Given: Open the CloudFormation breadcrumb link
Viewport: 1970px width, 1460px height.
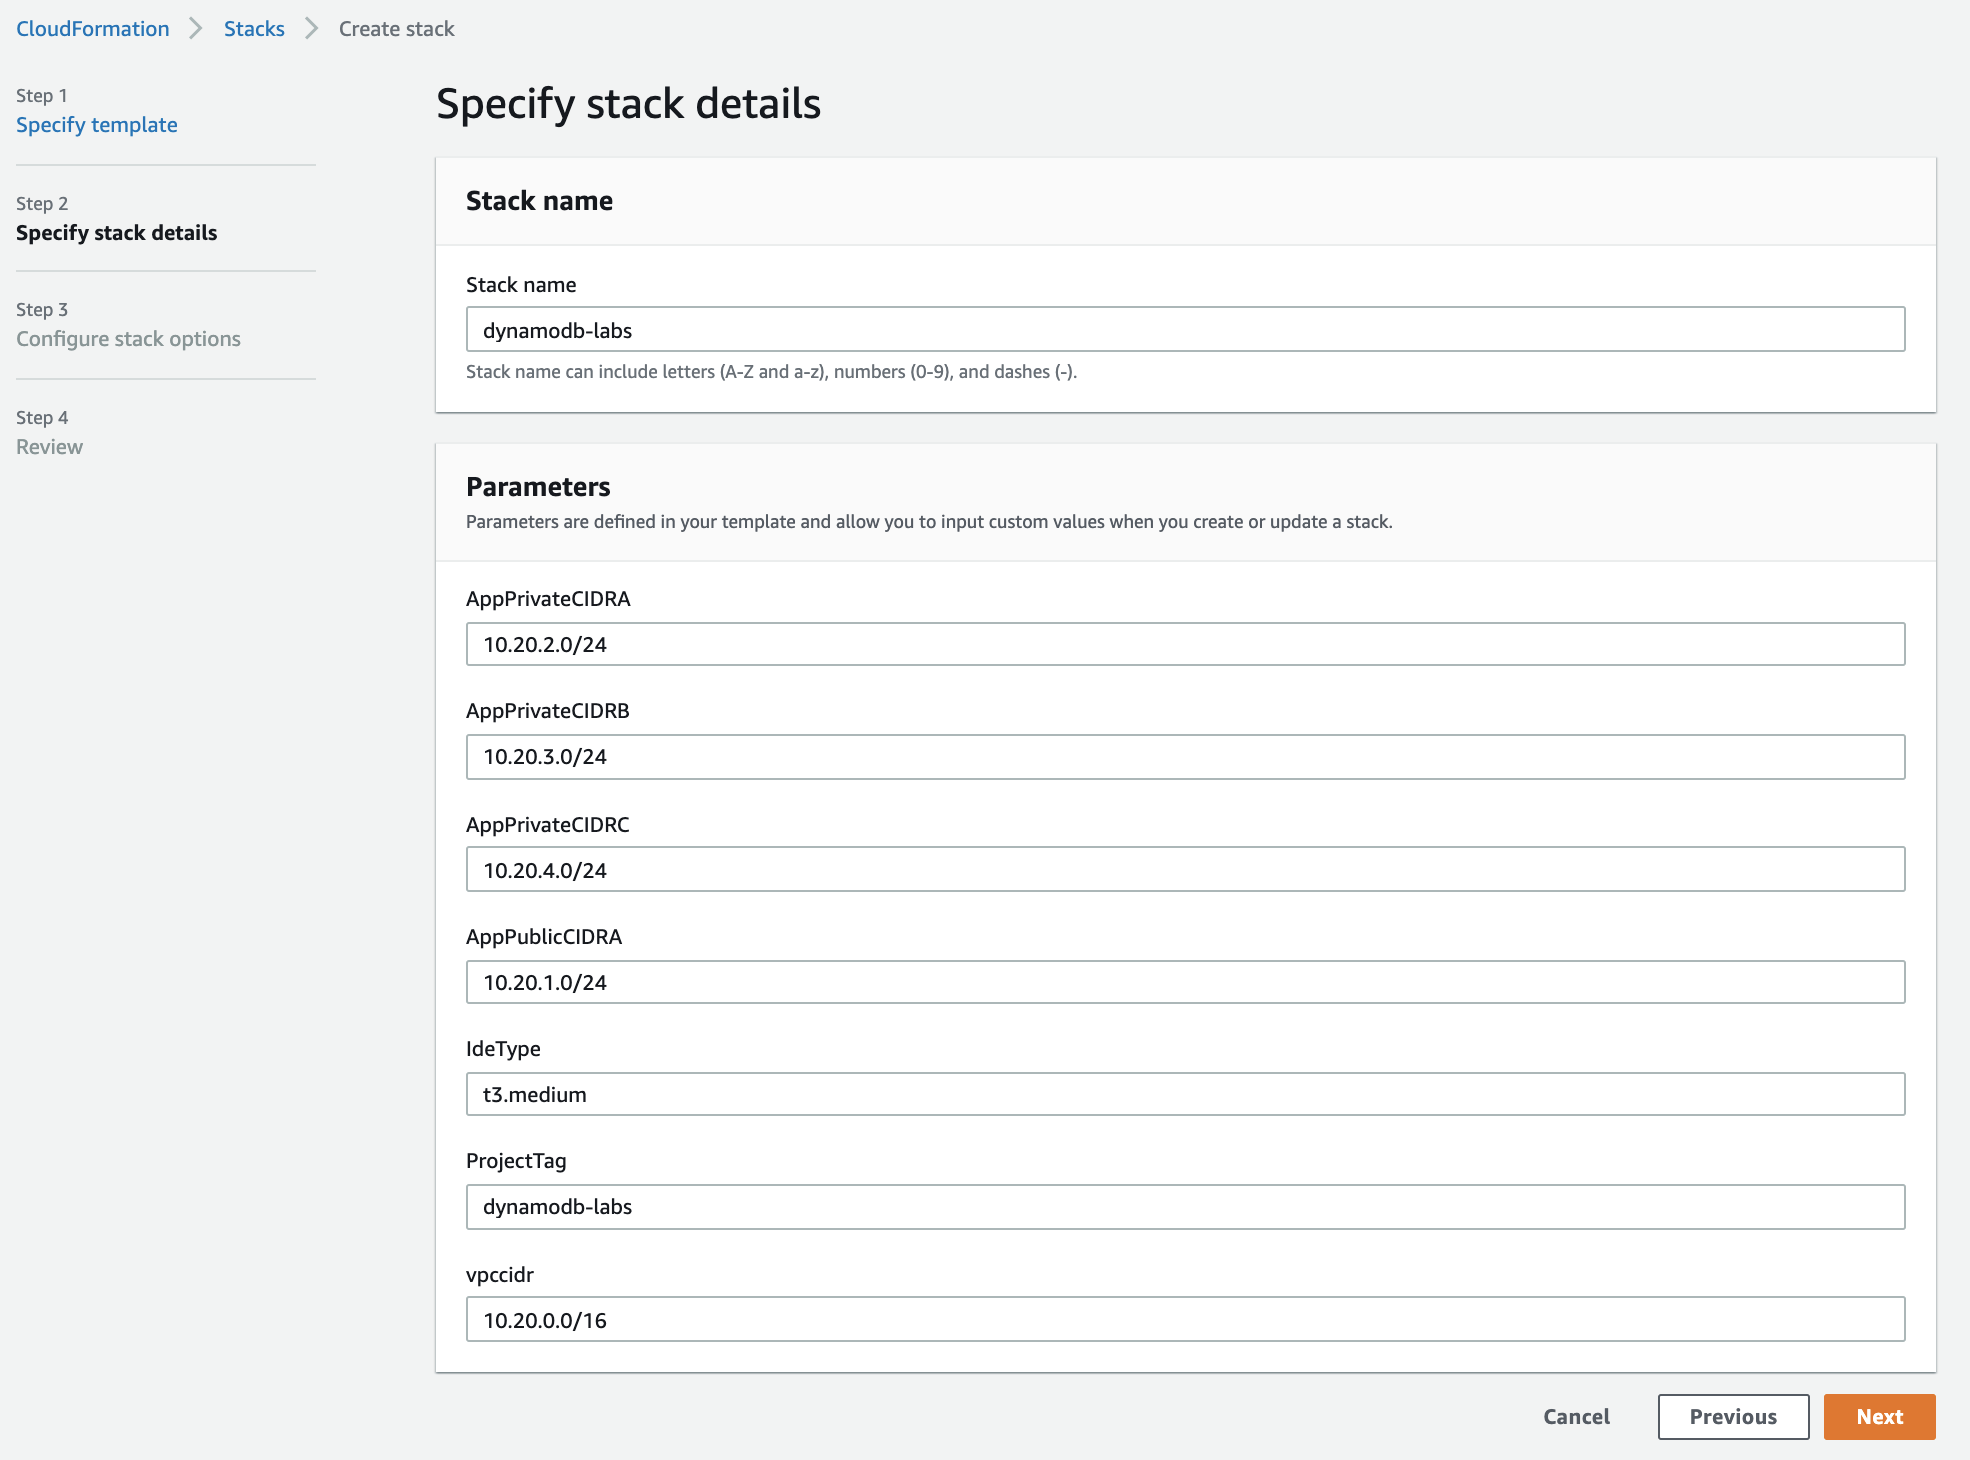Looking at the screenshot, I should tap(93, 29).
